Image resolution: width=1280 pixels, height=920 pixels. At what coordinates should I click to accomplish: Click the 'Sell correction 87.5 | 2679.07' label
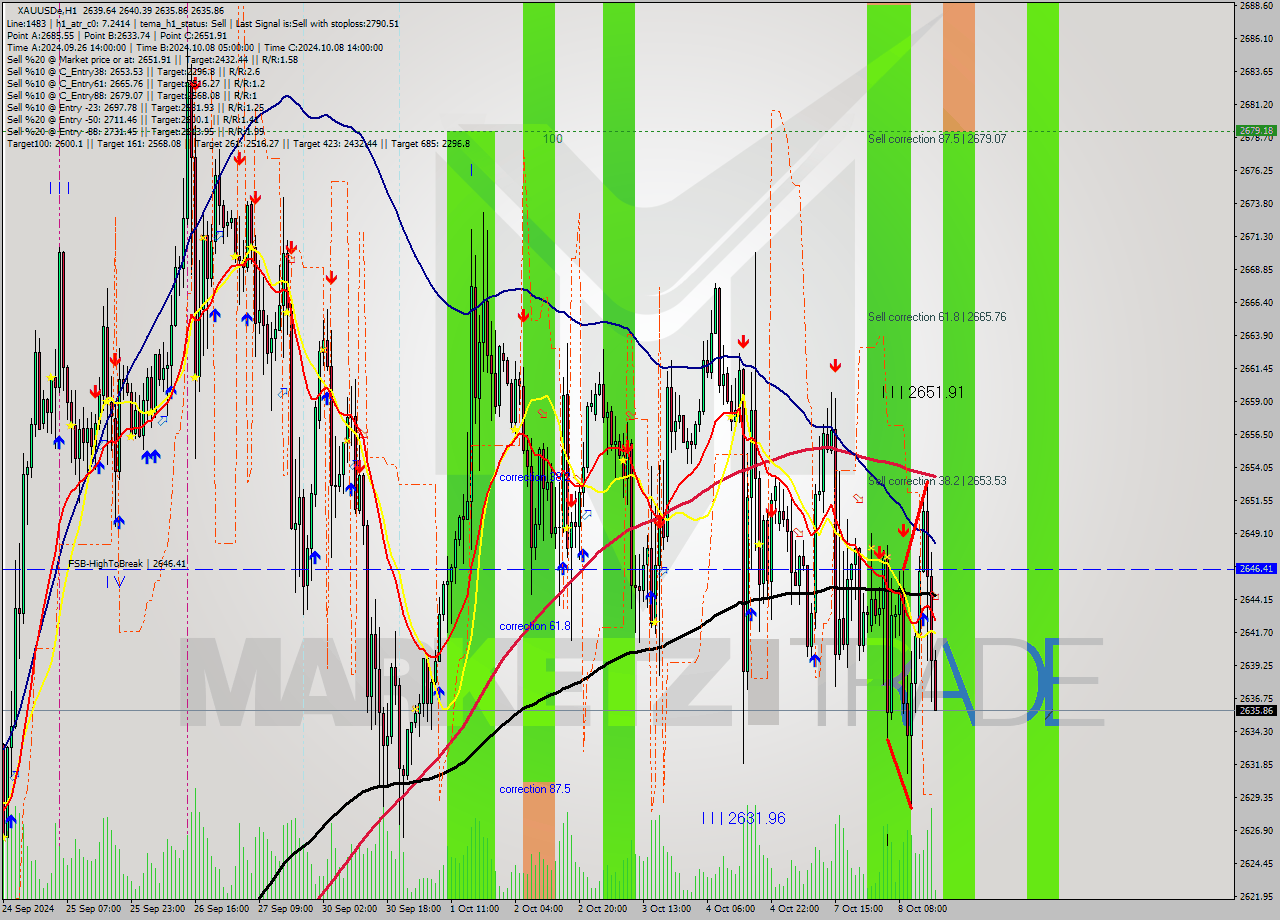click(x=937, y=139)
